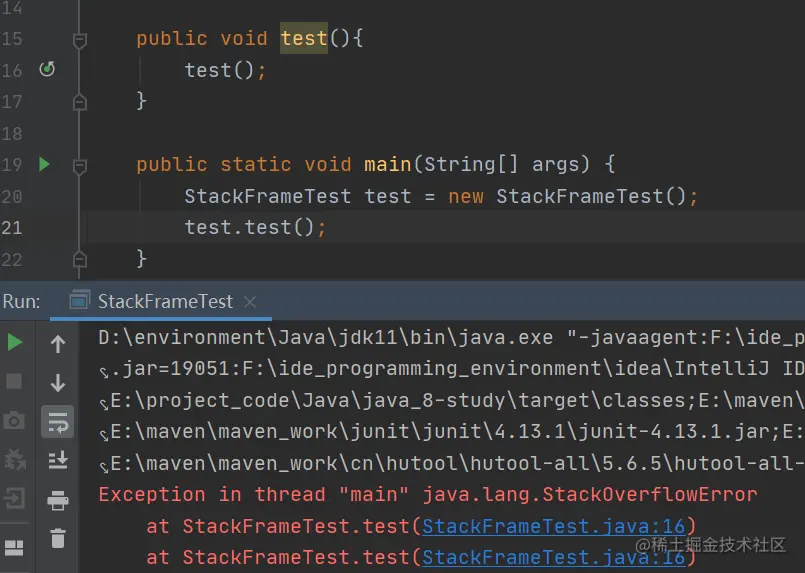Click the main method name on line 19
Viewport: 805px width, 573px height.
pos(388,164)
